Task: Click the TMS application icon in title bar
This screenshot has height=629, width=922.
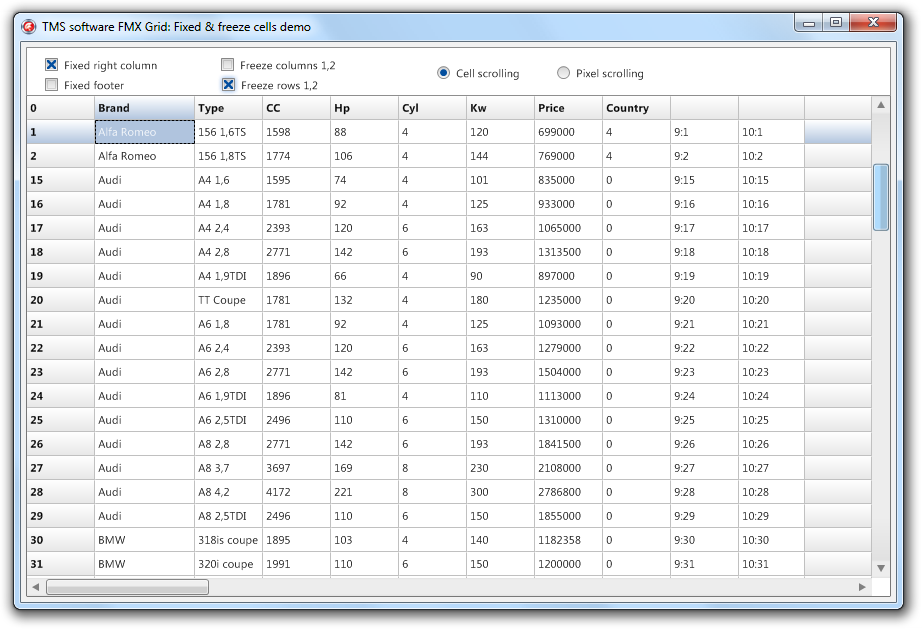Action: pos(28,26)
